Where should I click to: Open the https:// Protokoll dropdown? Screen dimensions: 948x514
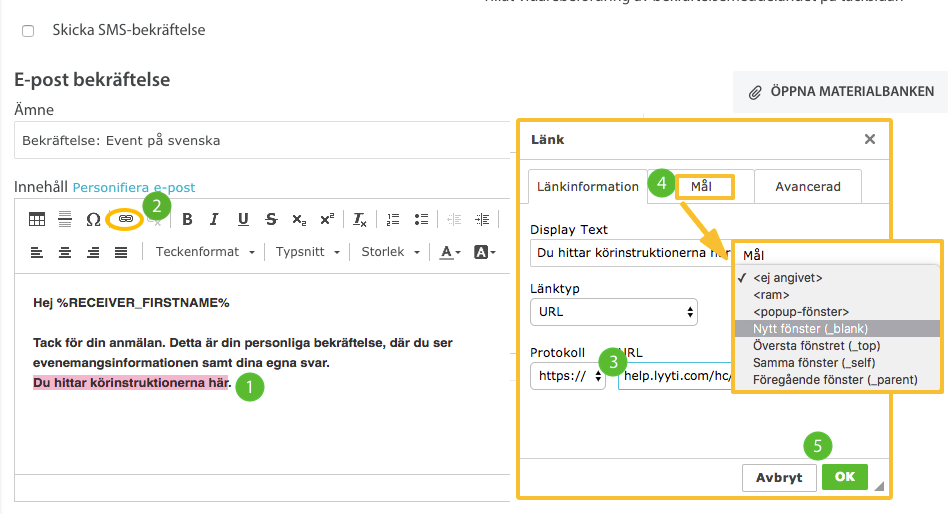pyautogui.click(x=567, y=376)
